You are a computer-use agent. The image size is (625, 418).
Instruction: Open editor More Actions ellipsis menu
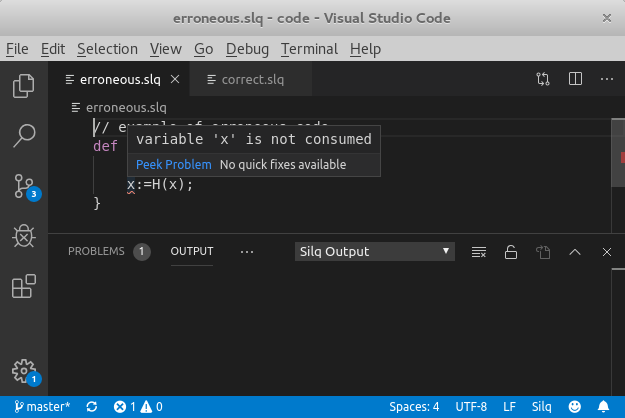click(x=607, y=79)
